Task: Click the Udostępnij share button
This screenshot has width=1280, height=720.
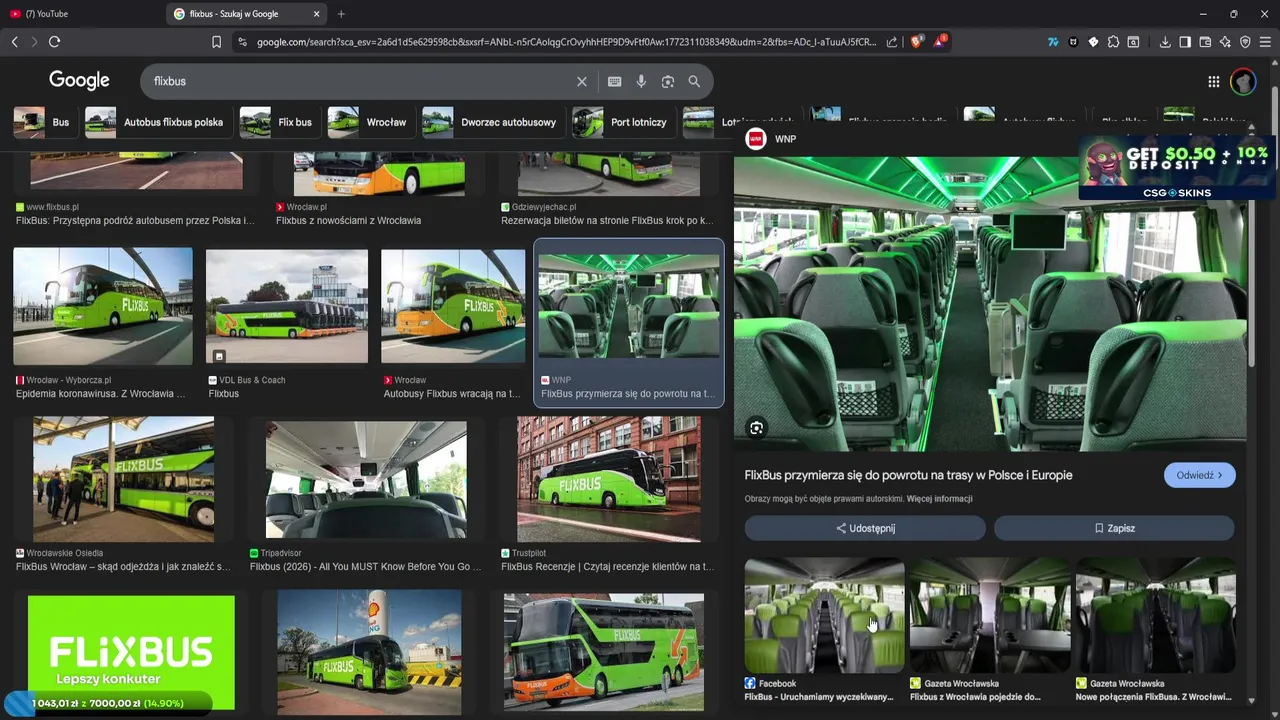Action: 865,528
